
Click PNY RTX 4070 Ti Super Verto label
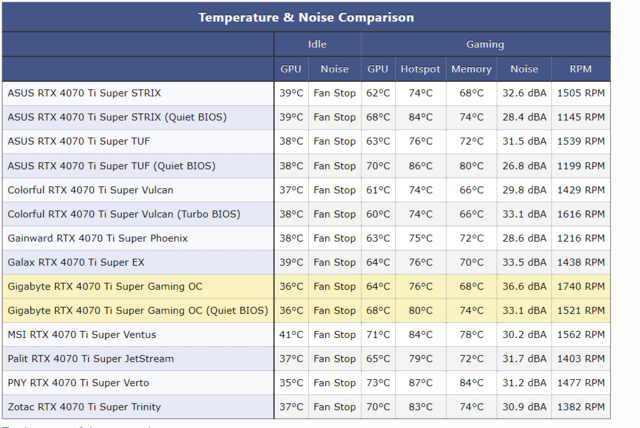(x=82, y=383)
